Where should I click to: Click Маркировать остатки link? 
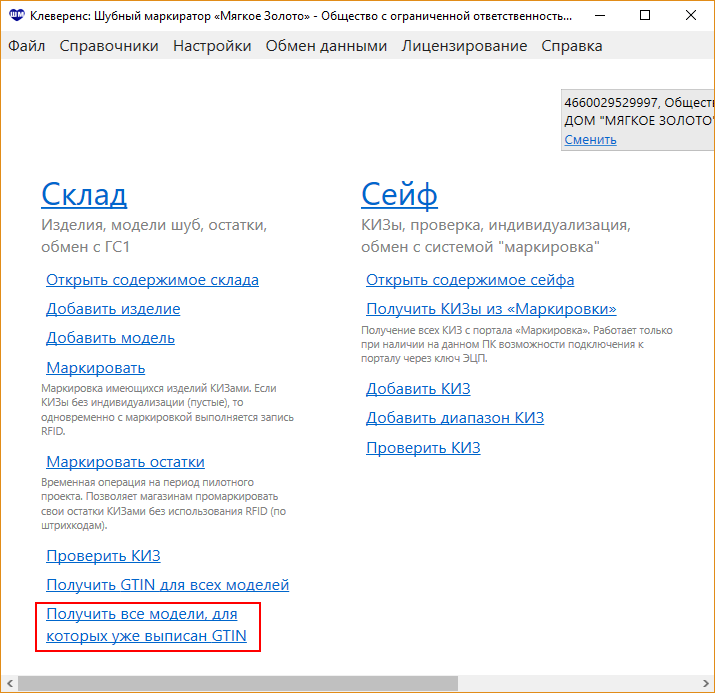point(125,461)
